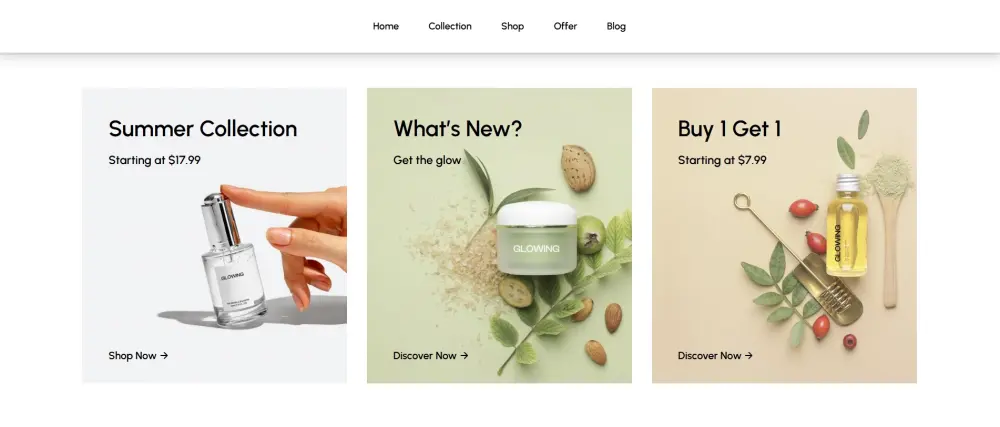
Task: Click Discover Now text in Buy 1 Get 1 card
Action: (x=709, y=356)
